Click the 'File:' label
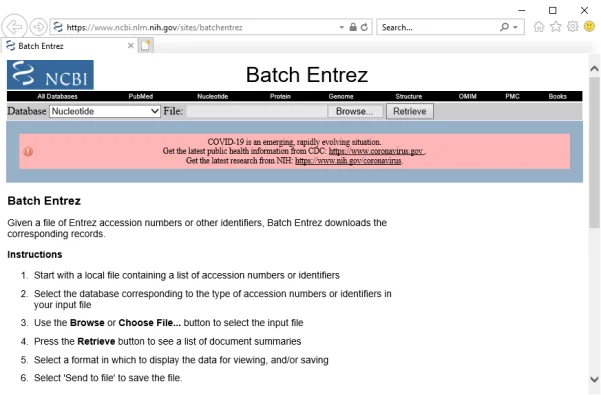The height and width of the screenshot is (395, 601). click(173, 111)
